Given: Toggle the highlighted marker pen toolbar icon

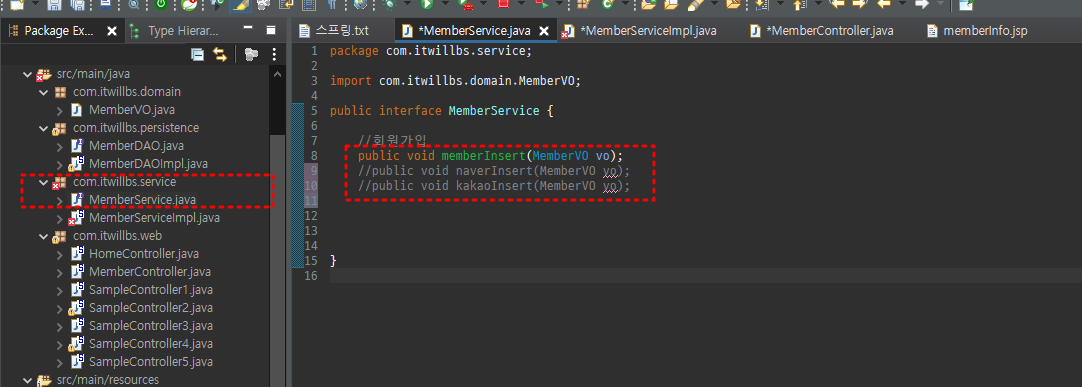Looking at the screenshot, I should [239, 5].
